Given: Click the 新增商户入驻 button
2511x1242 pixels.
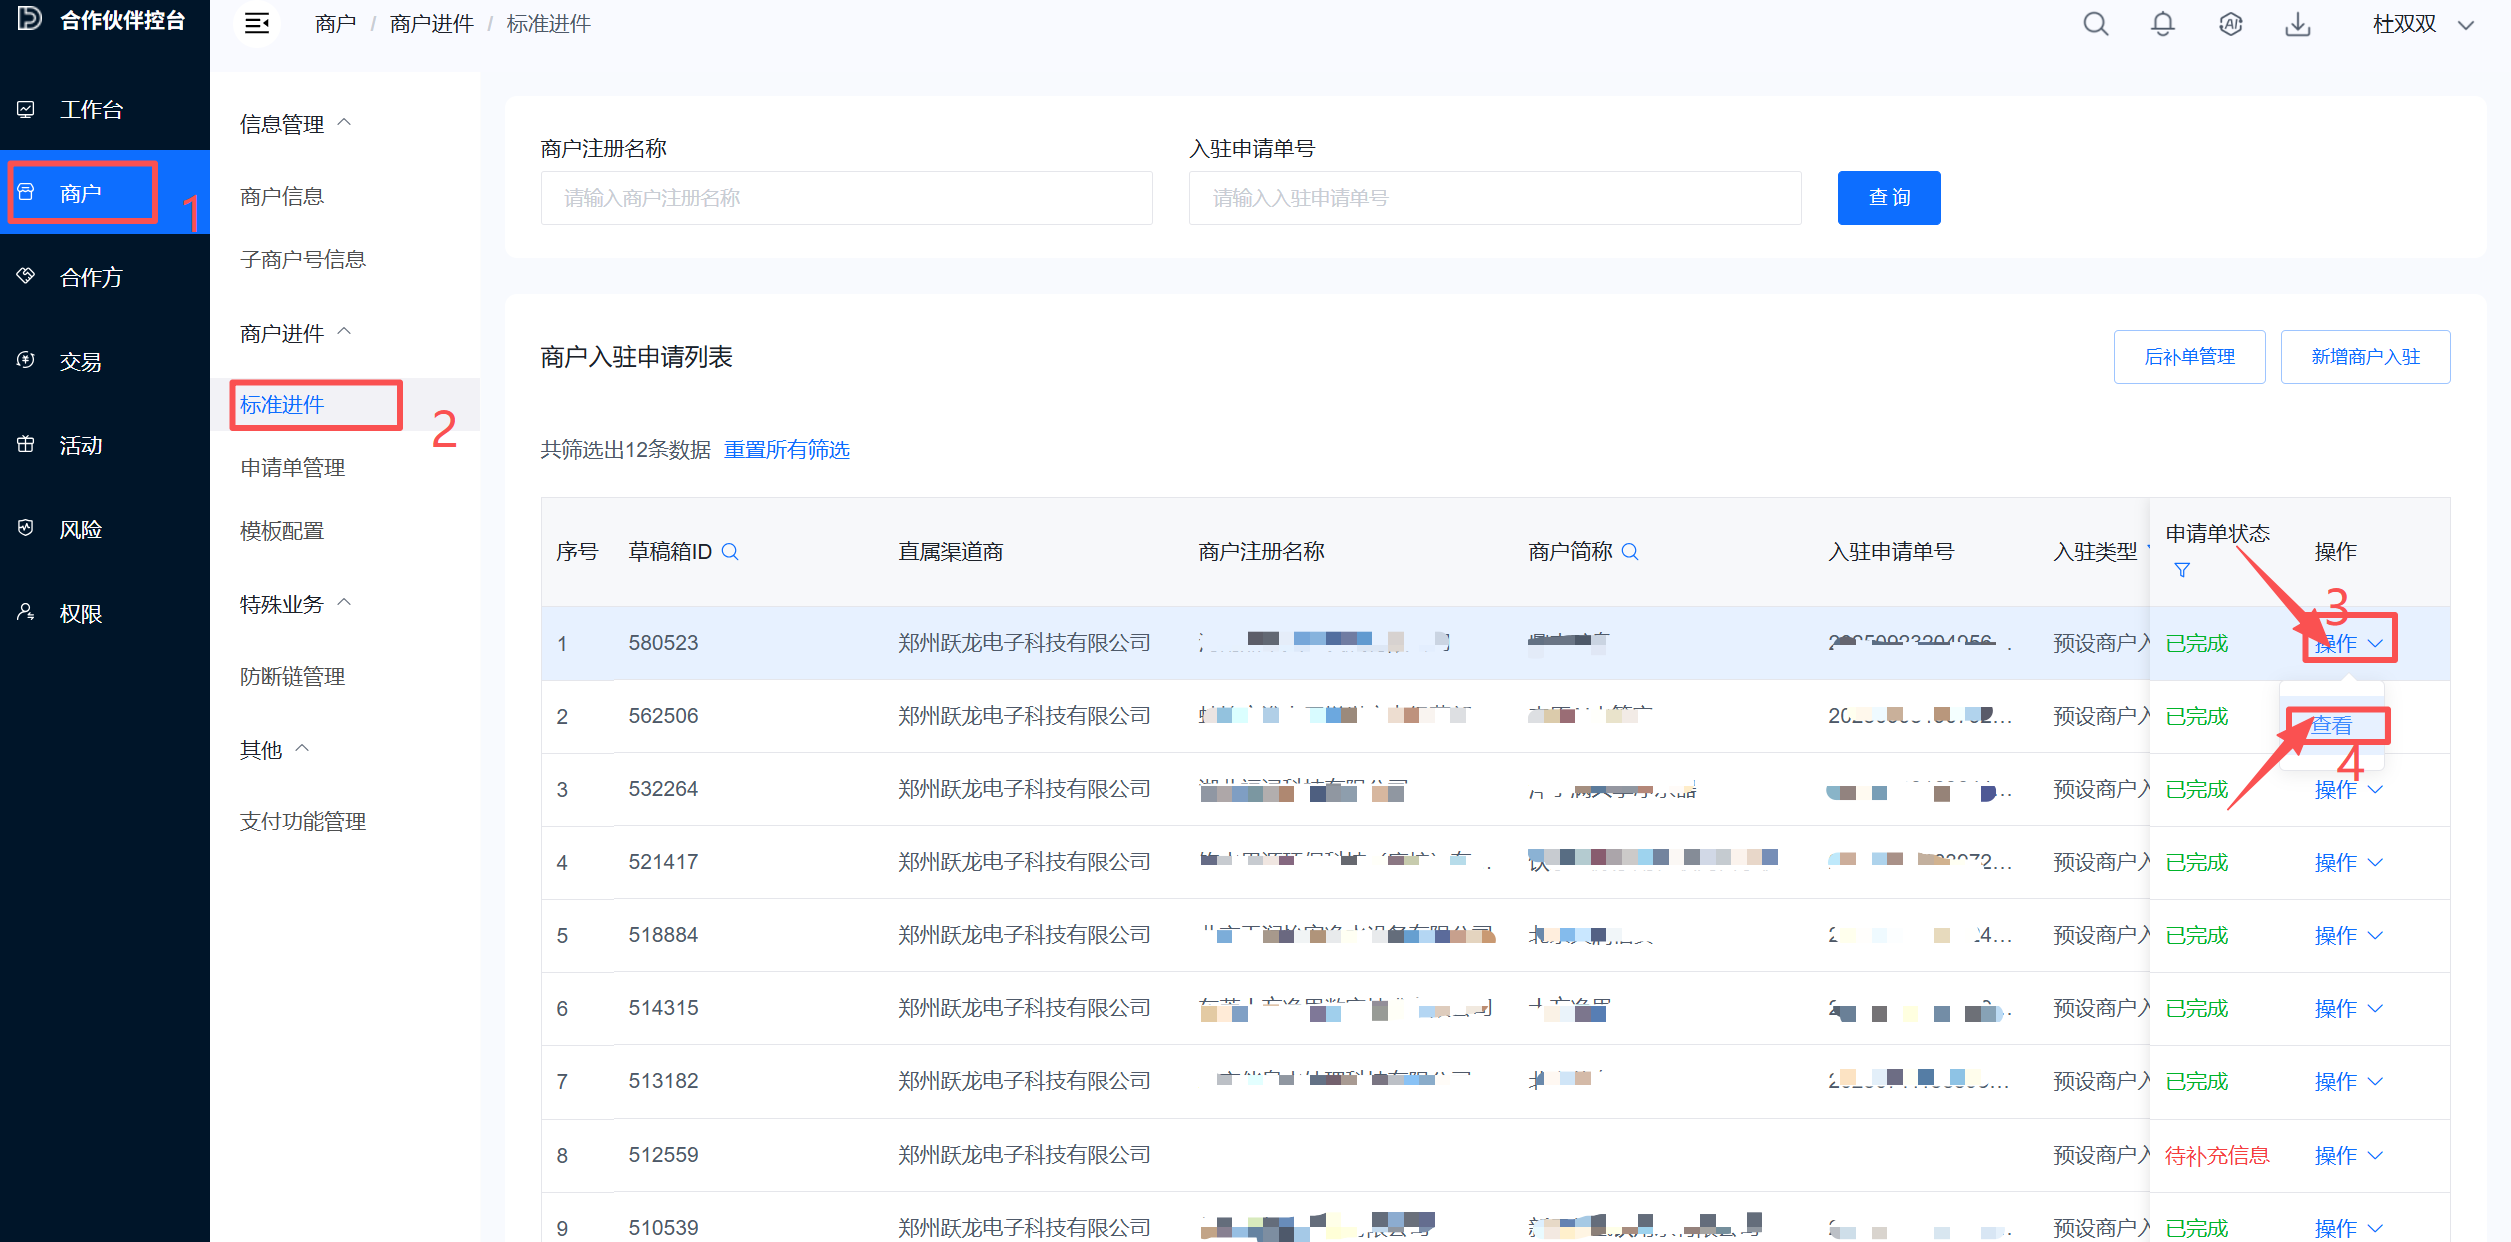Looking at the screenshot, I should [2365, 357].
